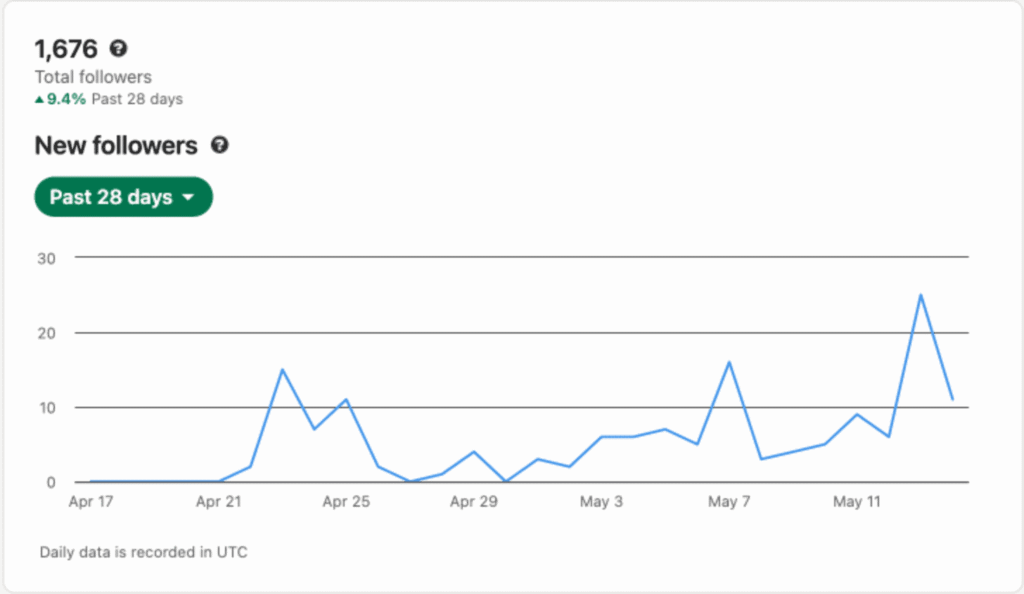Click the 30 value on the y-axis
The height and width of the screenshot is (594, 1024).
pos(46,258)
